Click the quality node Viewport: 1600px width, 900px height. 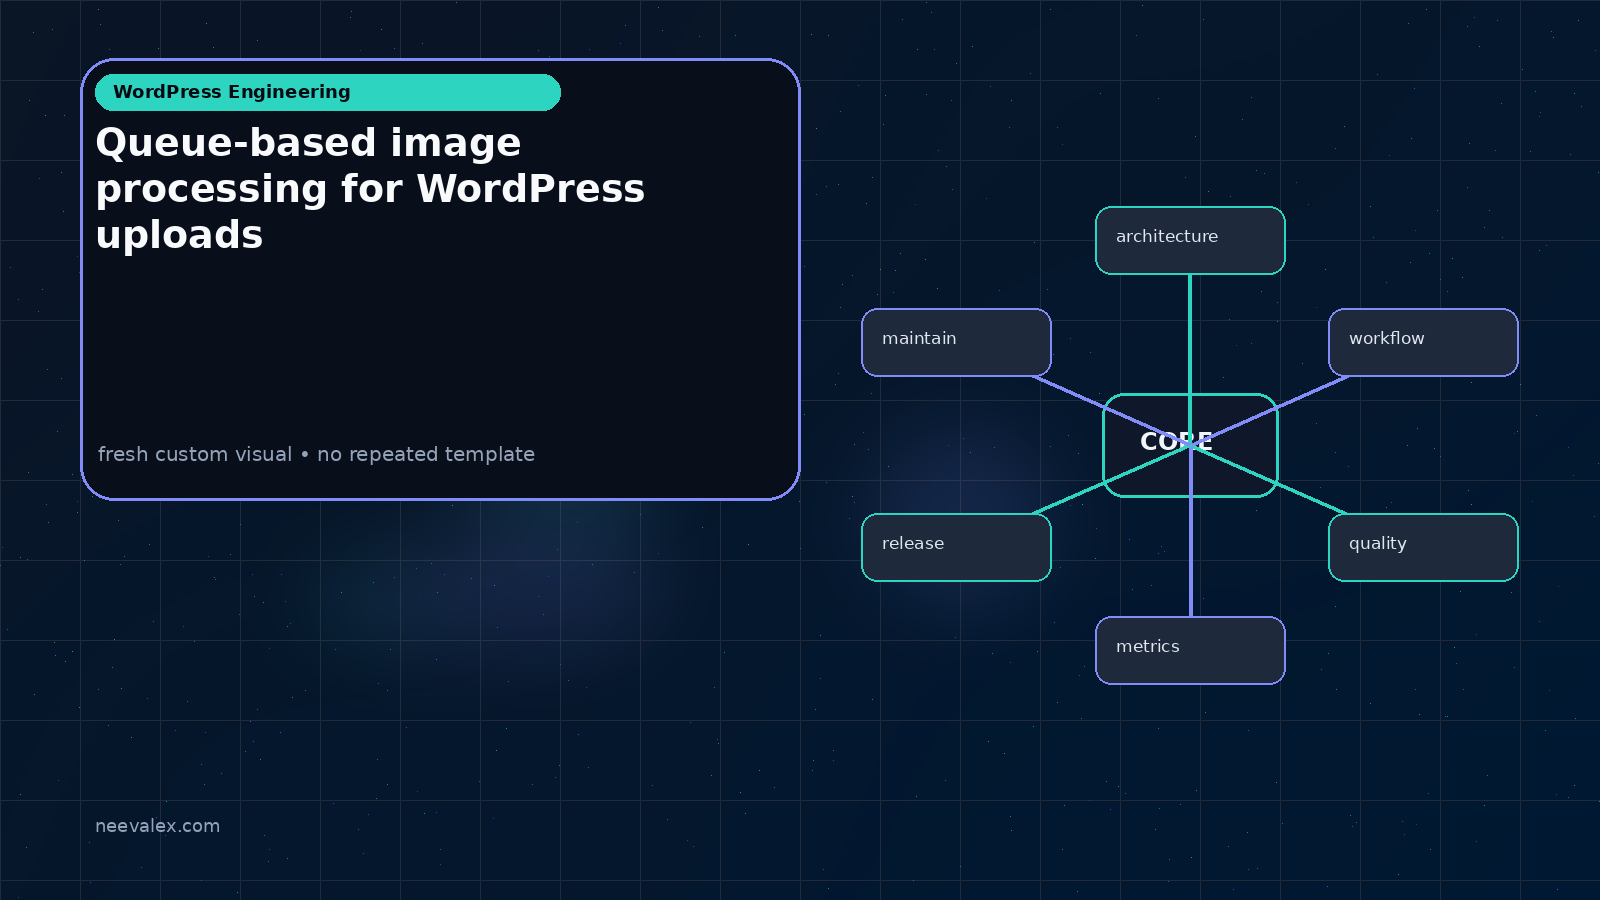[x=1423, y=547]
